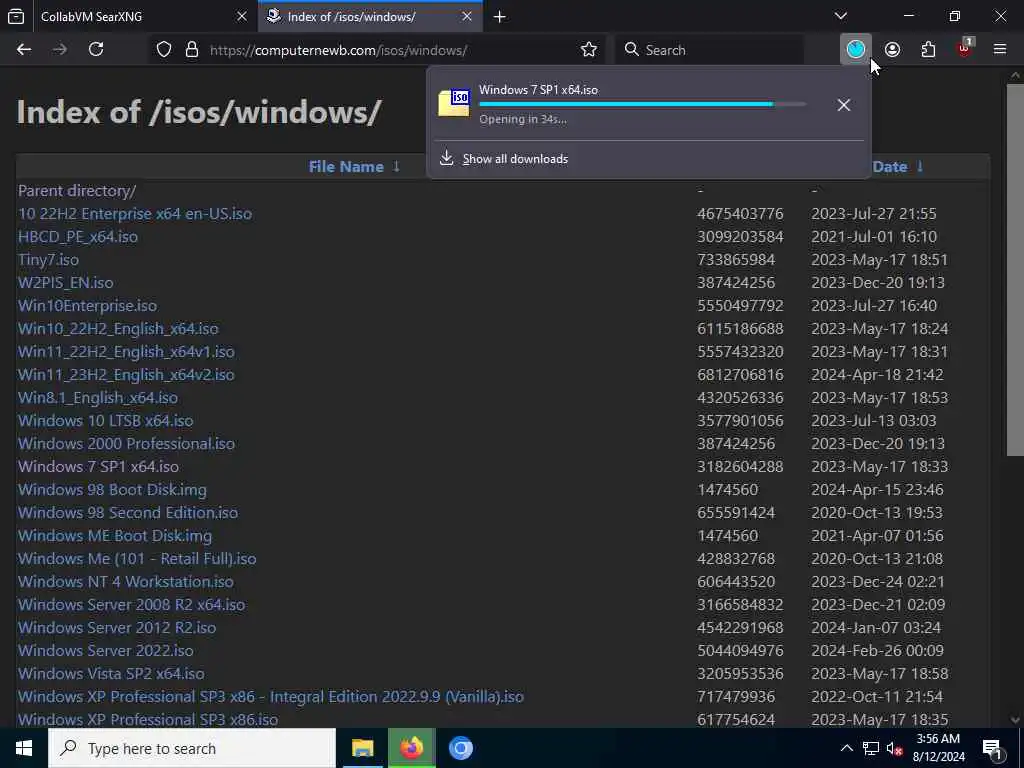Click the Windows Server 2022.iso link
Image resolution: width=1024 pixels, height=768 pixels.
pyautogui.click(x=105, y=650)
